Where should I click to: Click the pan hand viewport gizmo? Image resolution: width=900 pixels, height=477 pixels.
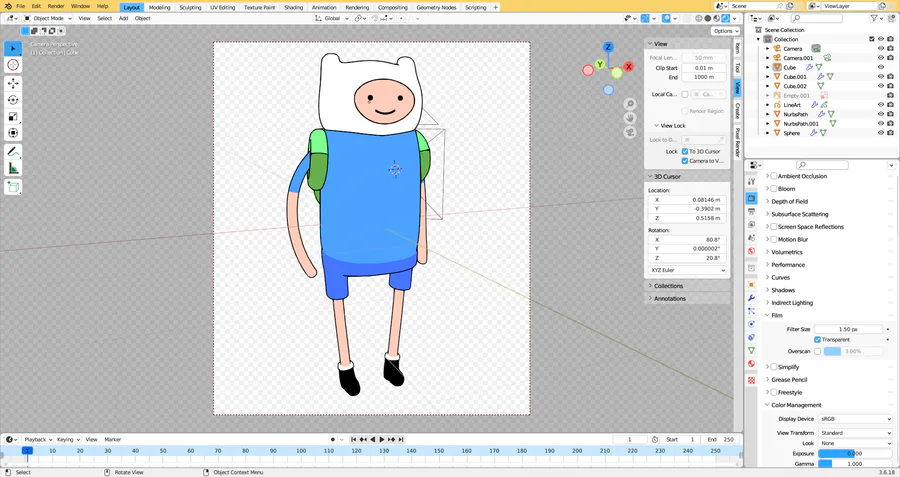pos(630,118)
